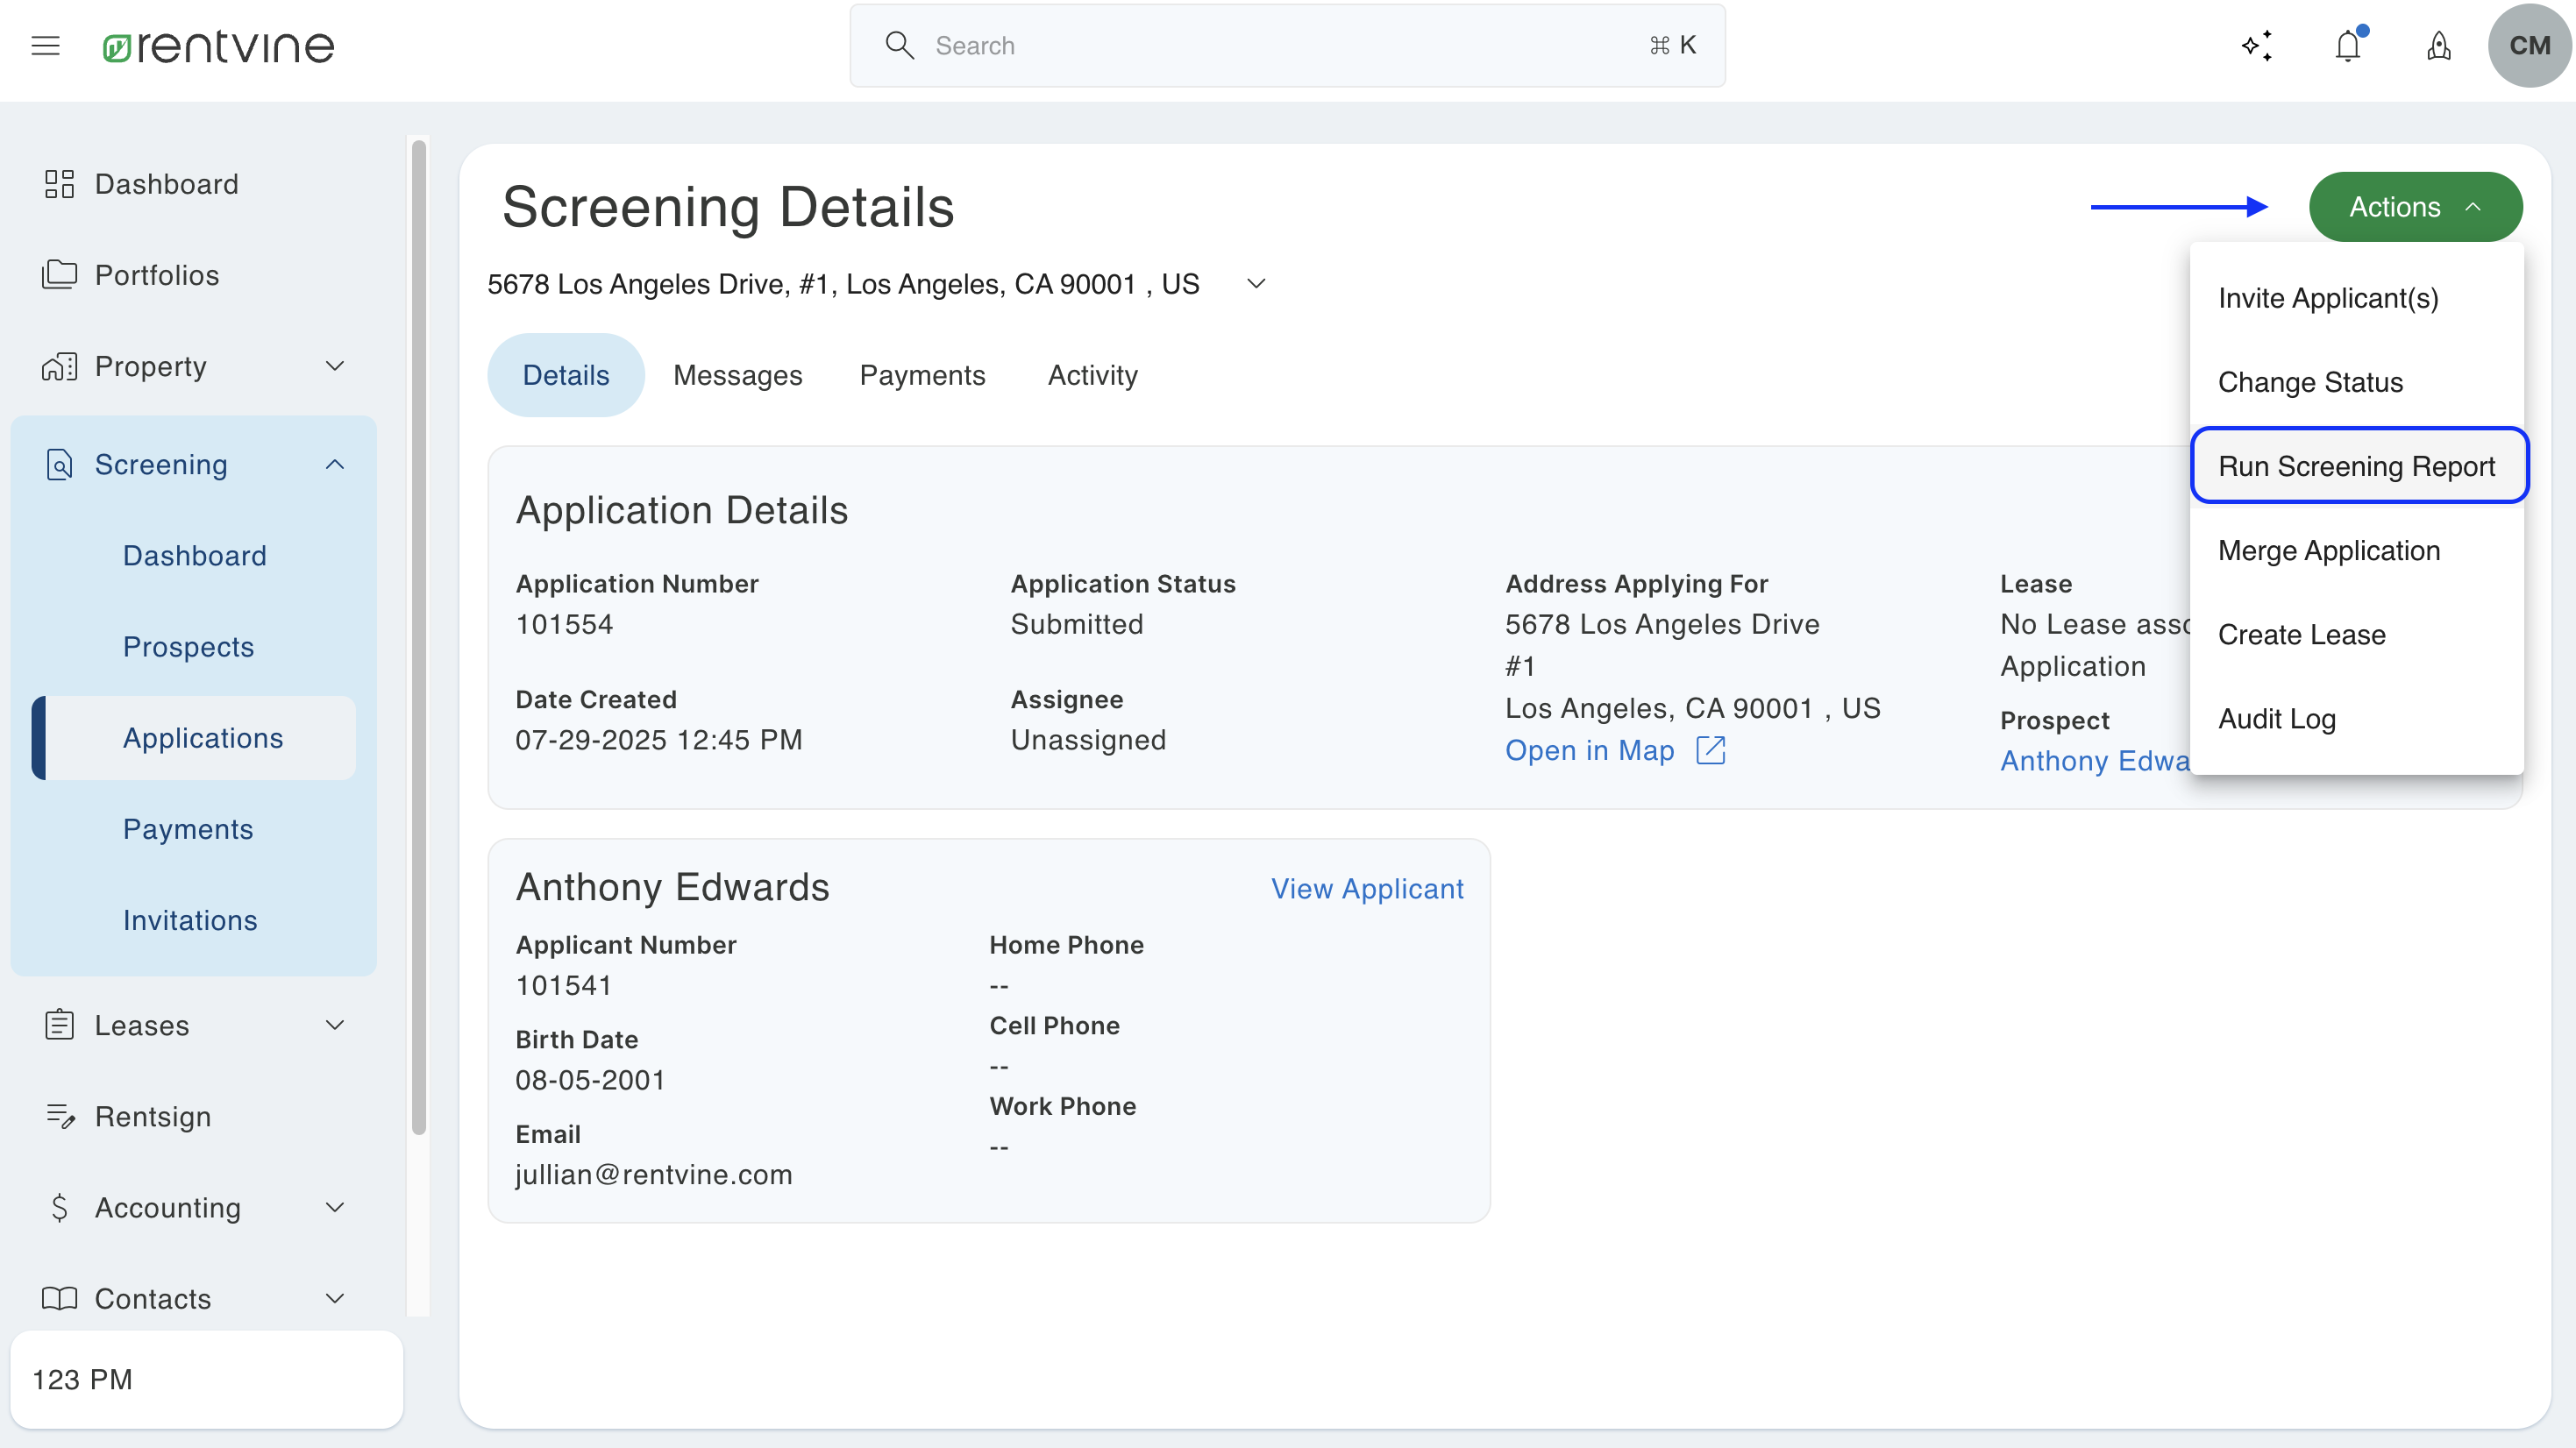Viewport: 2576px width, 1448px height.
Task: Go to main Dashboard in sidebar
Action: tap(166, 184)
